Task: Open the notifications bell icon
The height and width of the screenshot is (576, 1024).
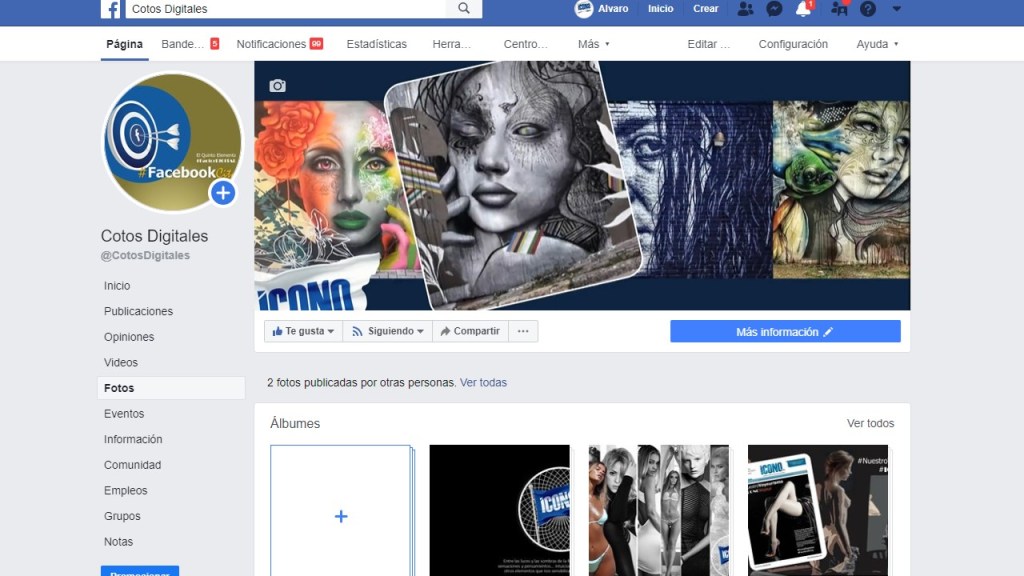Action: click(803, 9)
